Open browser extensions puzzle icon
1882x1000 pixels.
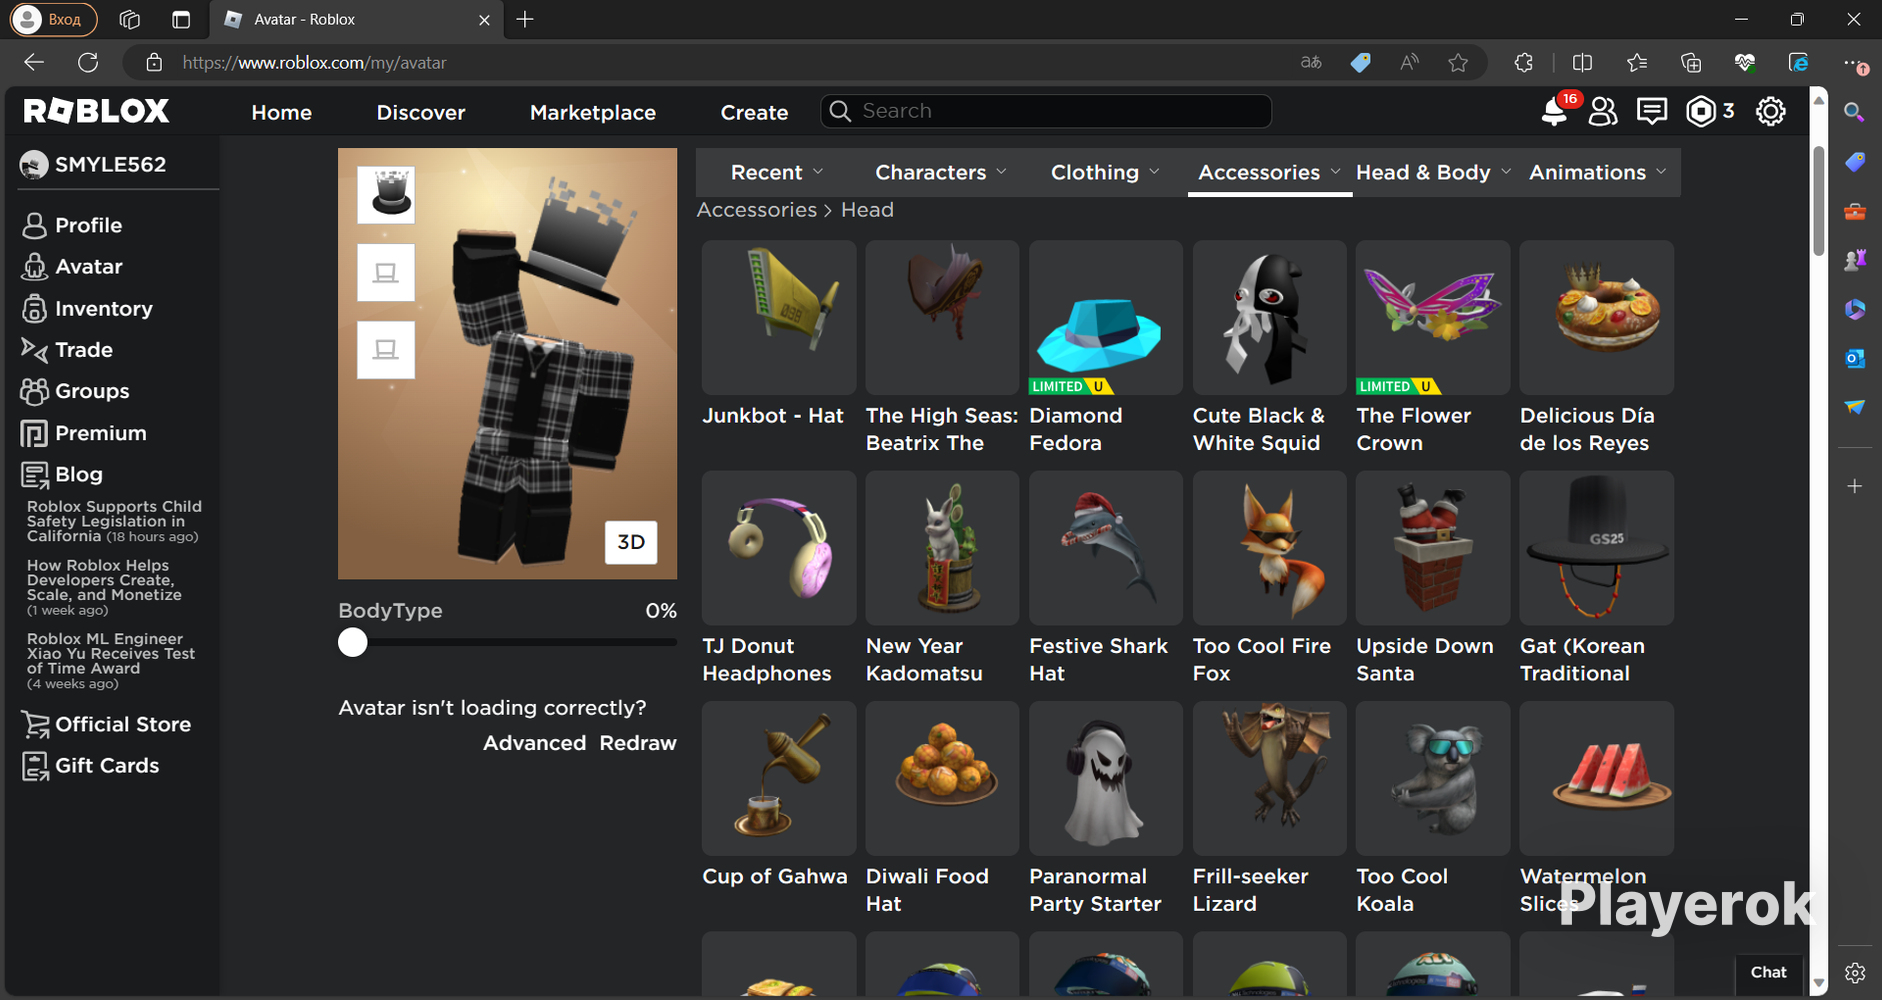pyautogui.click(x=1524, y=62)
